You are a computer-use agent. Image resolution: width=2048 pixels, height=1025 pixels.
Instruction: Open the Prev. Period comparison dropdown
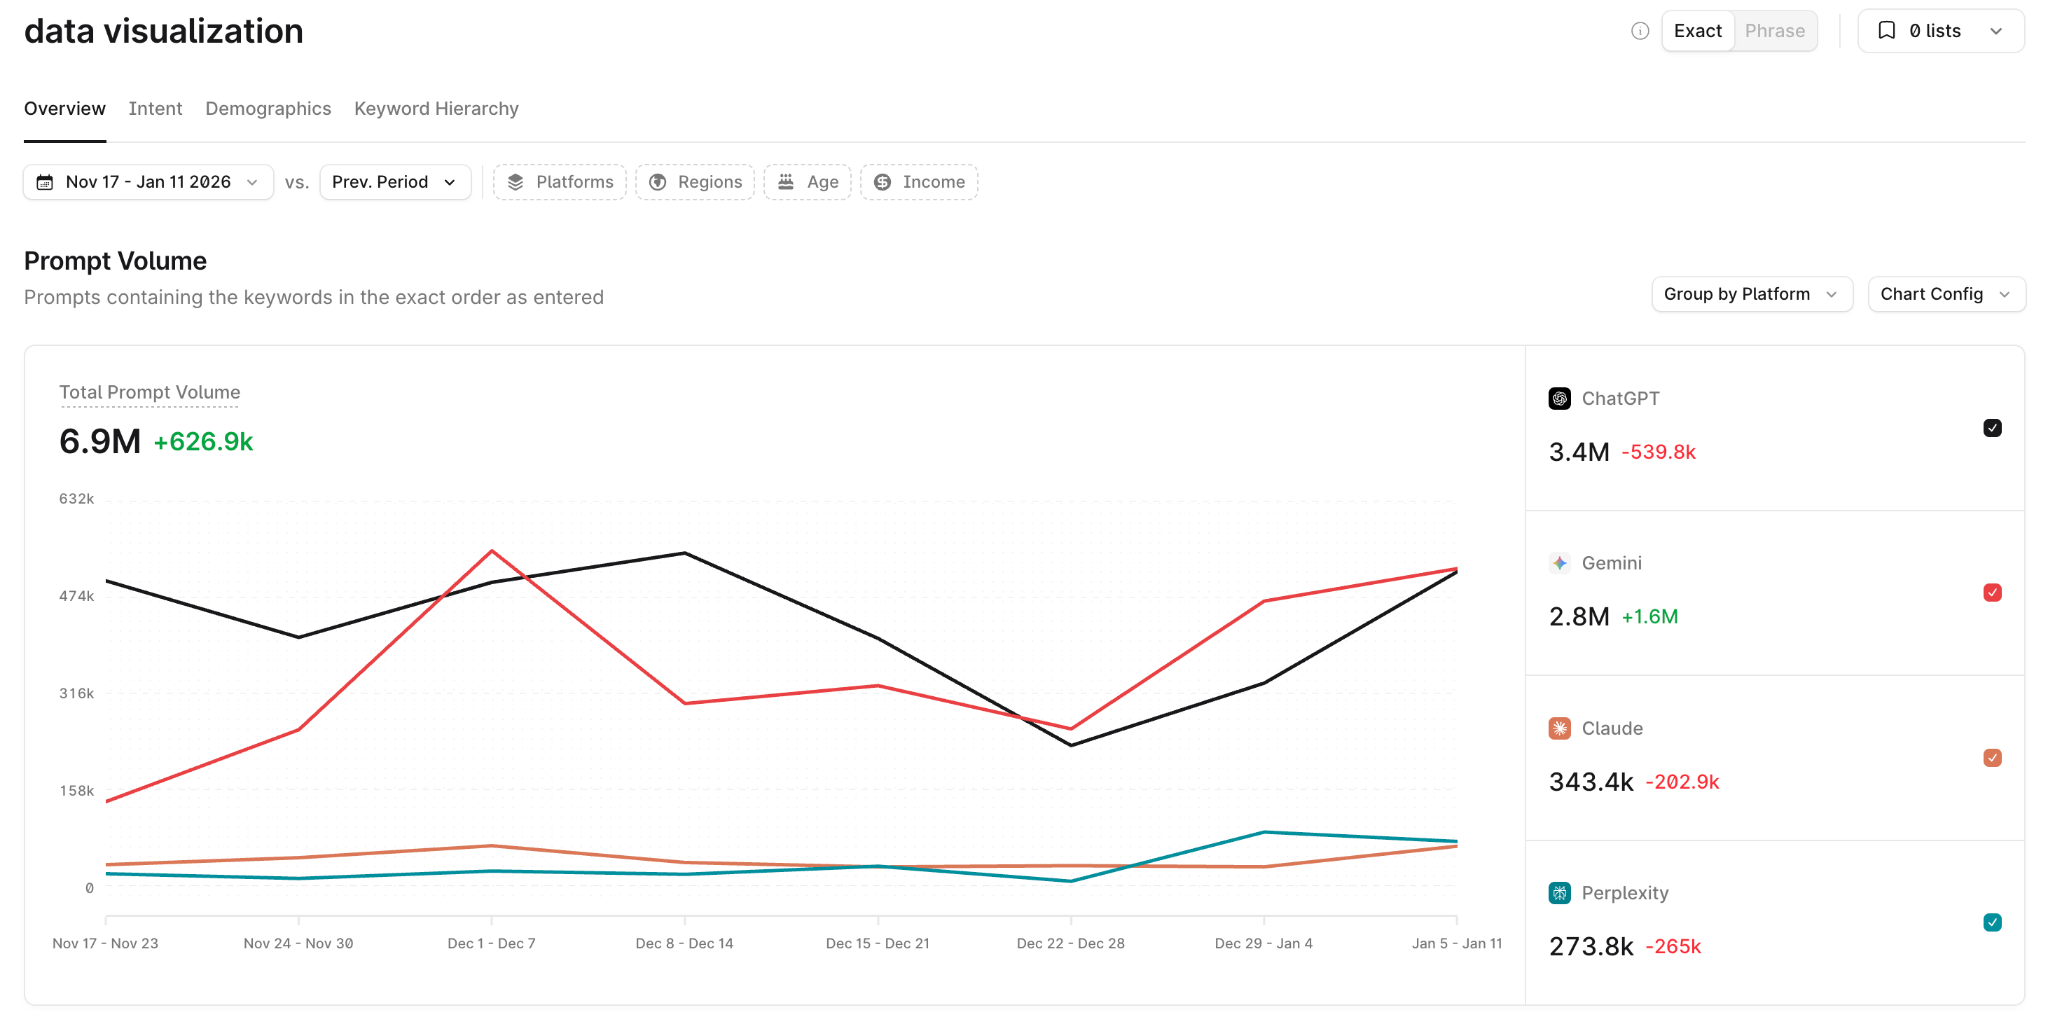tap(395, 182)
